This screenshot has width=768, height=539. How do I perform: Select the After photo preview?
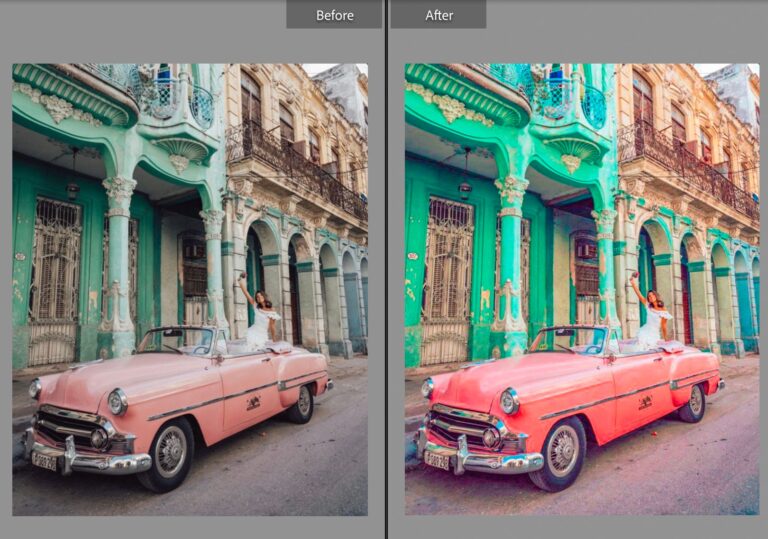pyautogui.click(x=582, y=289)
